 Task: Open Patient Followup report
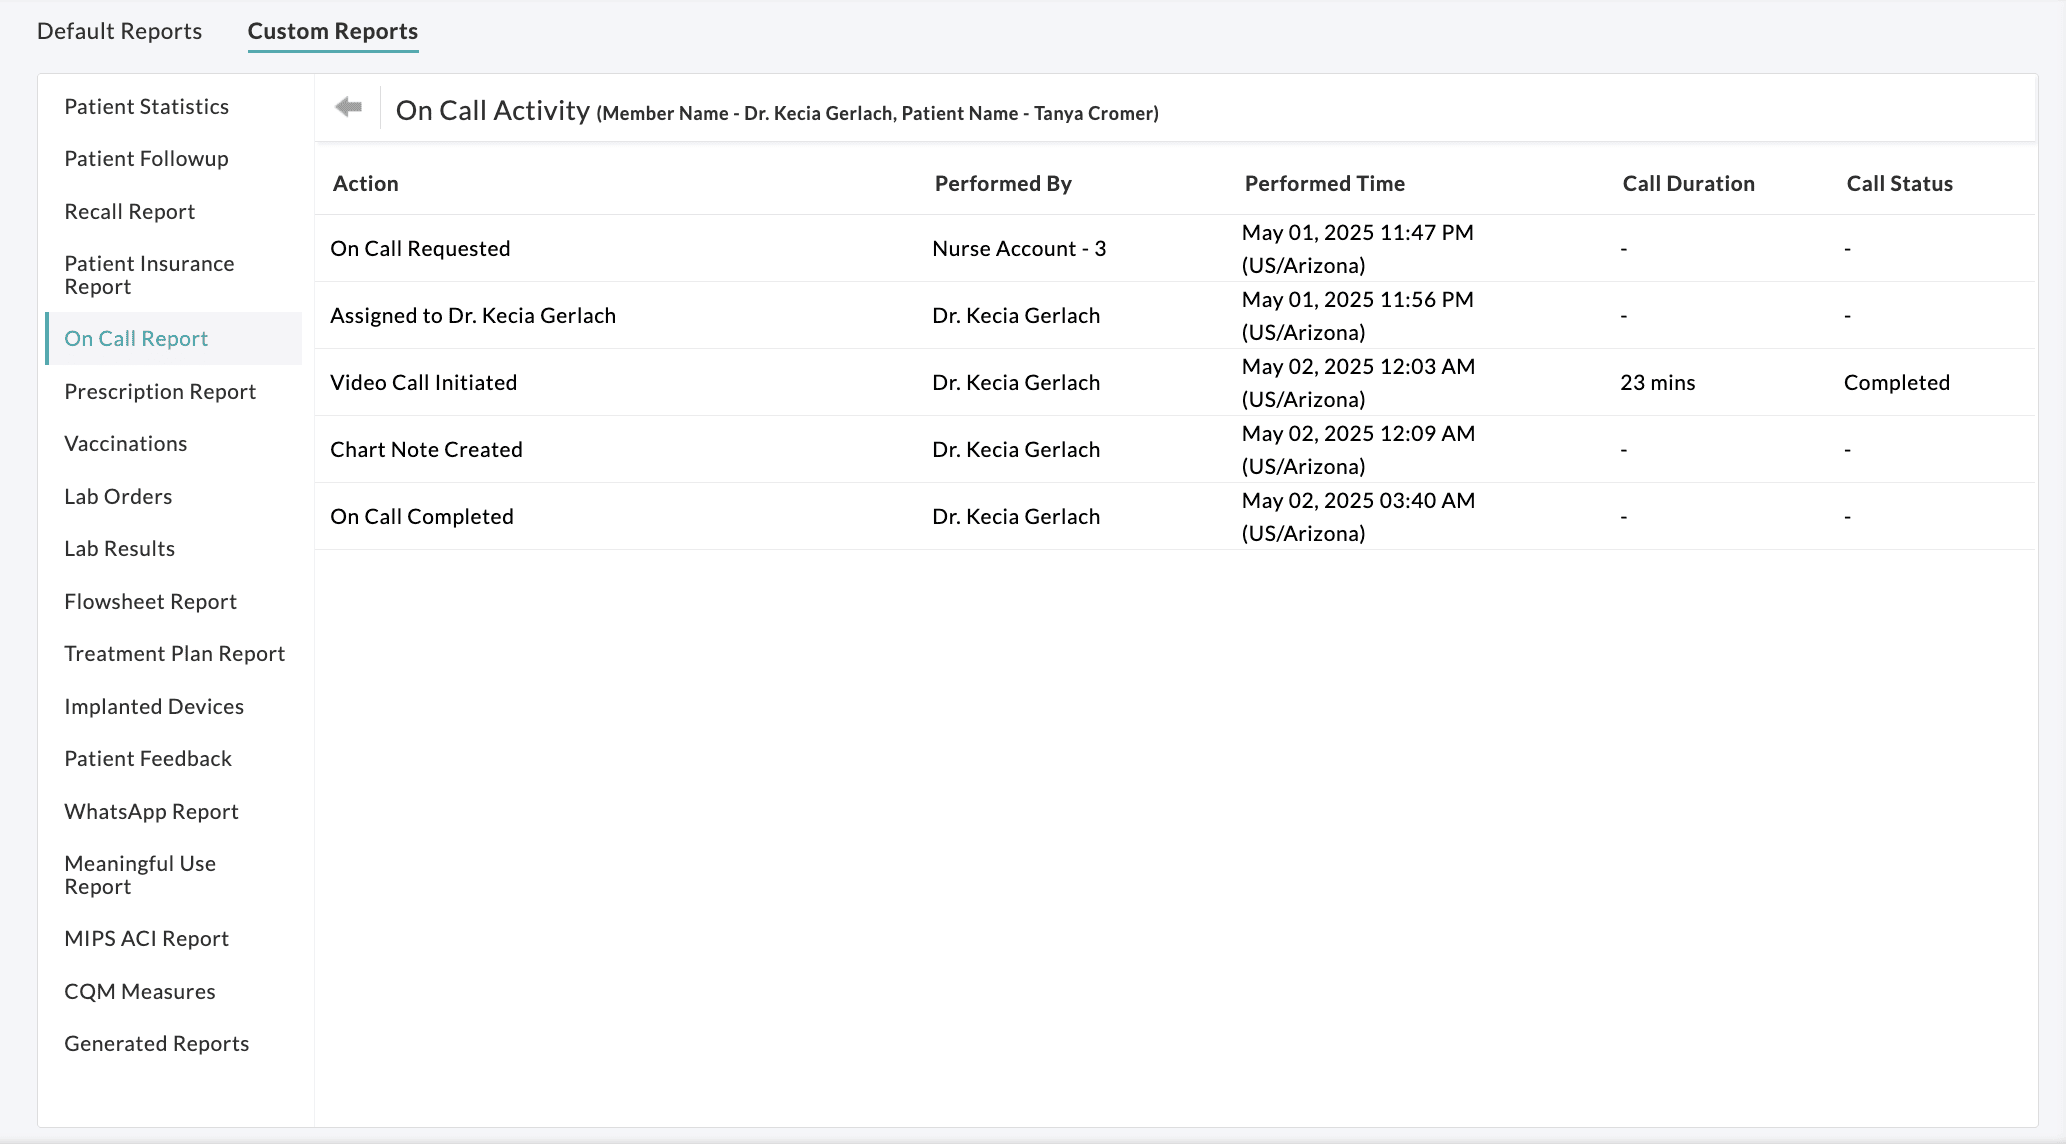tap(146, 159)
